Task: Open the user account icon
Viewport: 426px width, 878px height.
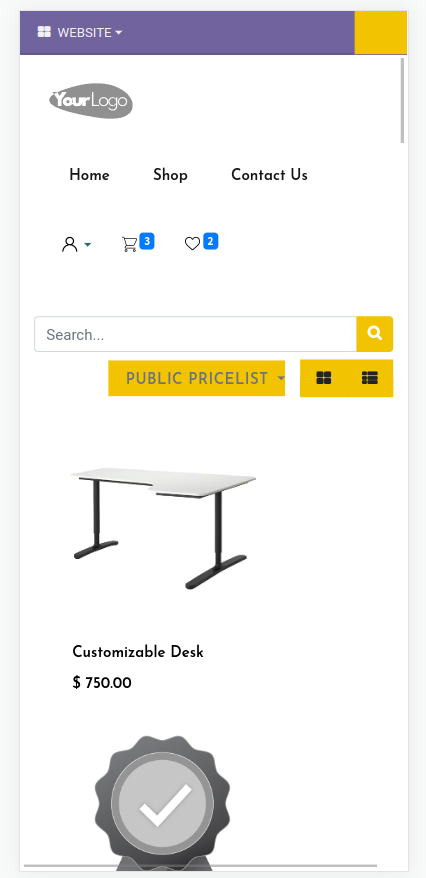Action: (x=69, y=244)
